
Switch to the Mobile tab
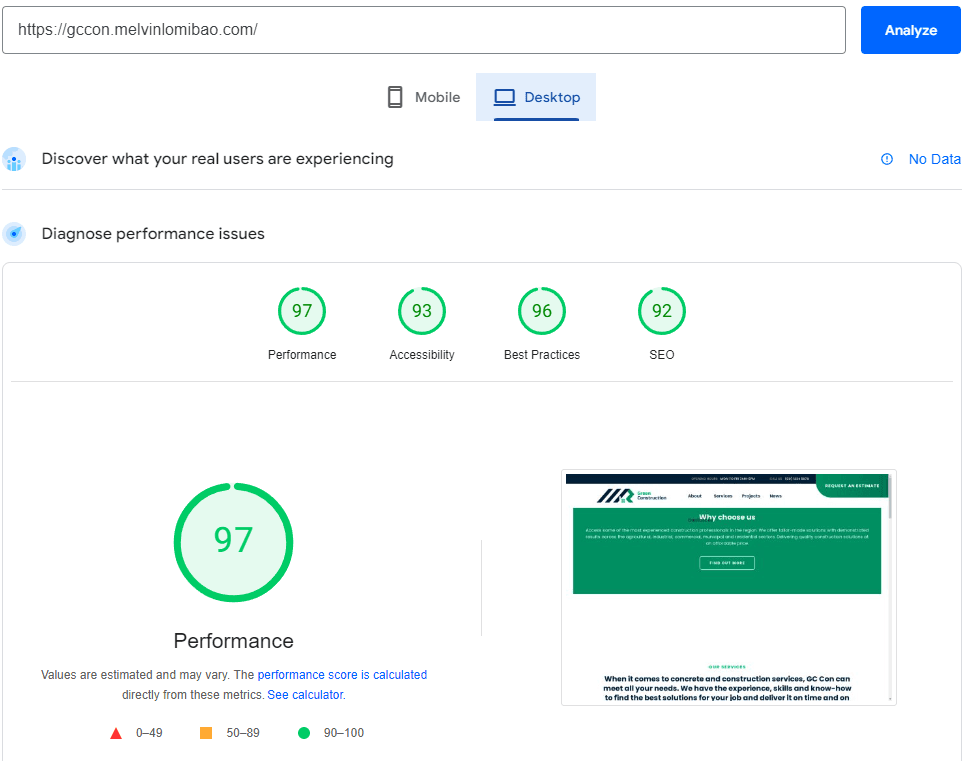[x=424, y=97]
